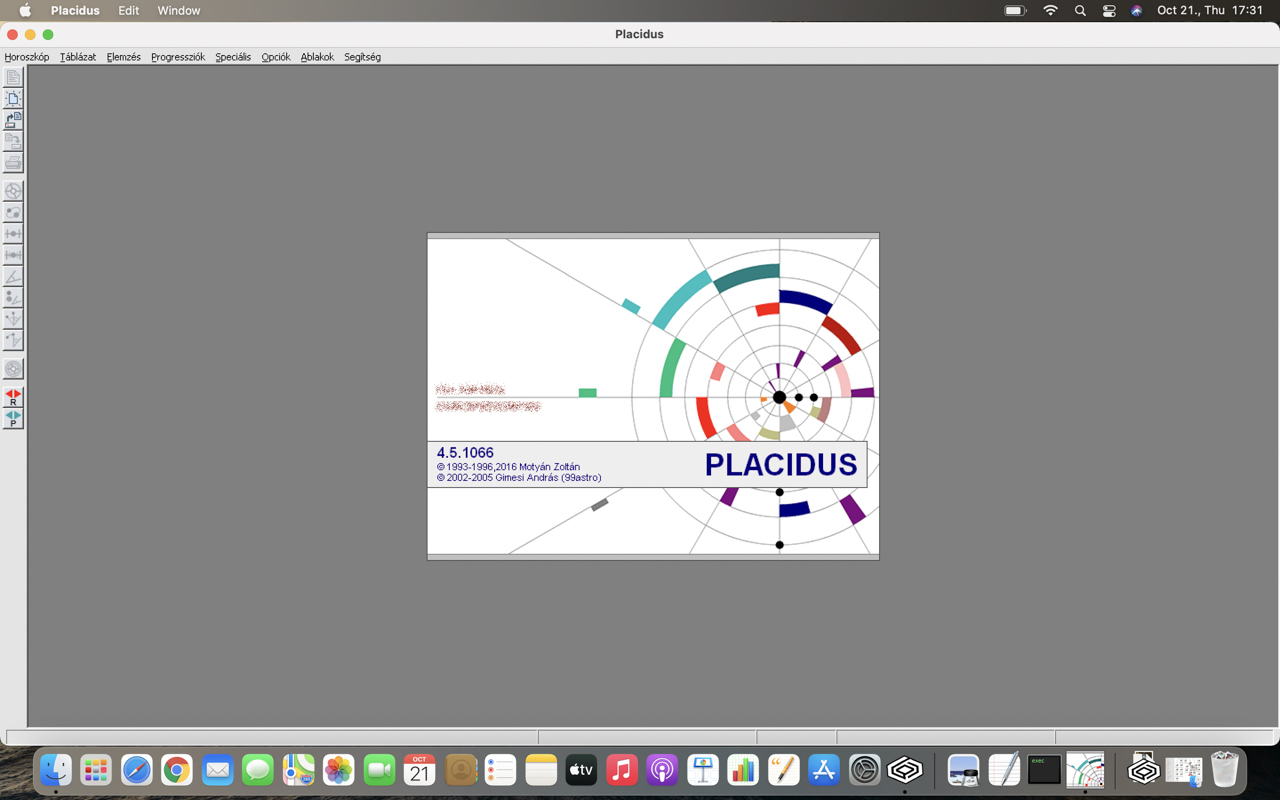The height and width of the screenshot is (800, 1280).
Task: Open the Edit menu in the macOS bar
Action: coord(129,10)
